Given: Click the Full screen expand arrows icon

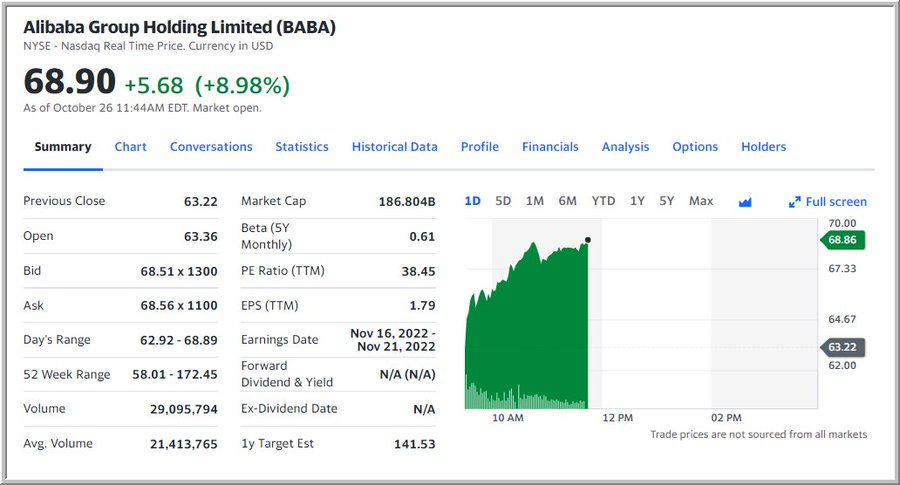Looking at the screenshot, I should click(x=794, y=202).
